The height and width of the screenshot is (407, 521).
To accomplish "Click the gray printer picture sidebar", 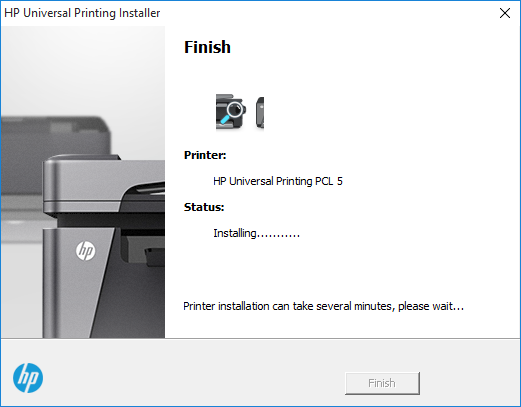I will click(x=83, y=182).
